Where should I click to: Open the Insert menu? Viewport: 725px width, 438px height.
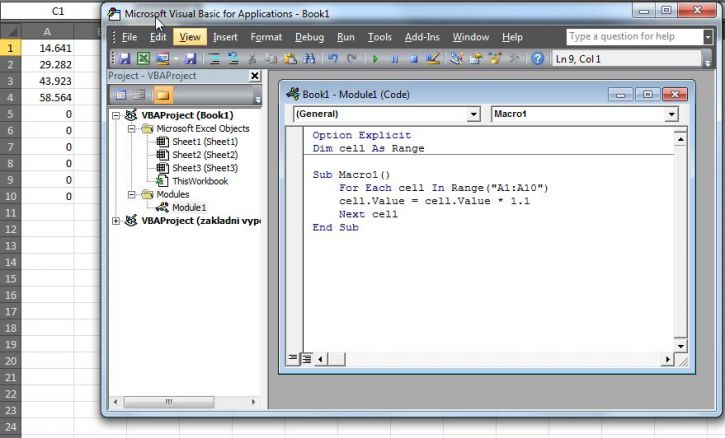(x=225, y=37)
